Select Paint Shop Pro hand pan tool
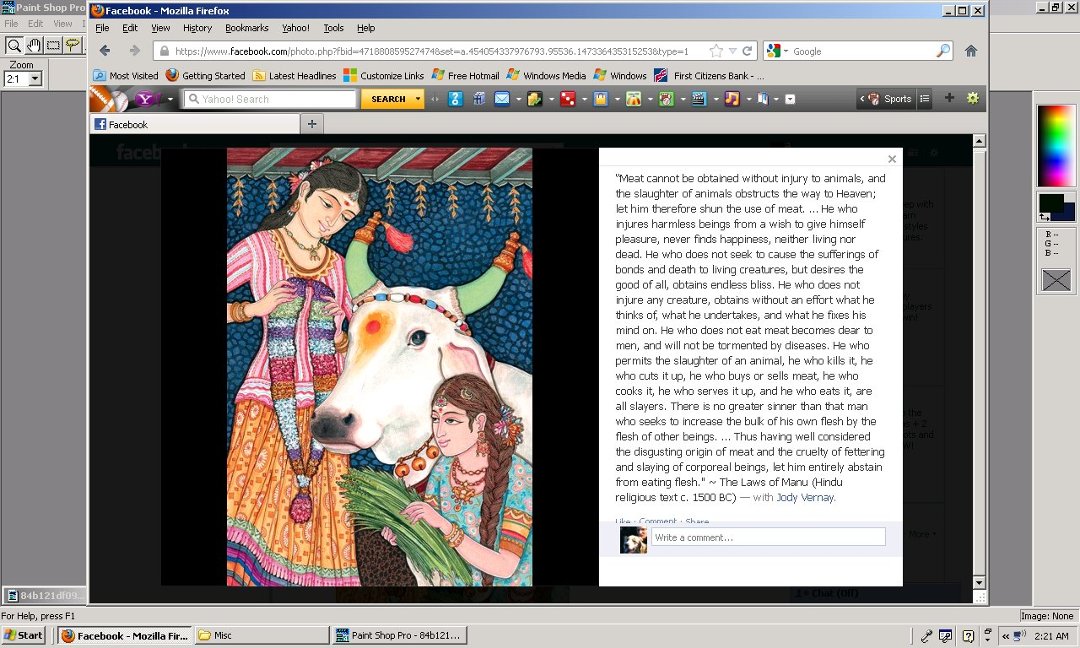This screenshot has width=1080, height=648. [33, 45]
